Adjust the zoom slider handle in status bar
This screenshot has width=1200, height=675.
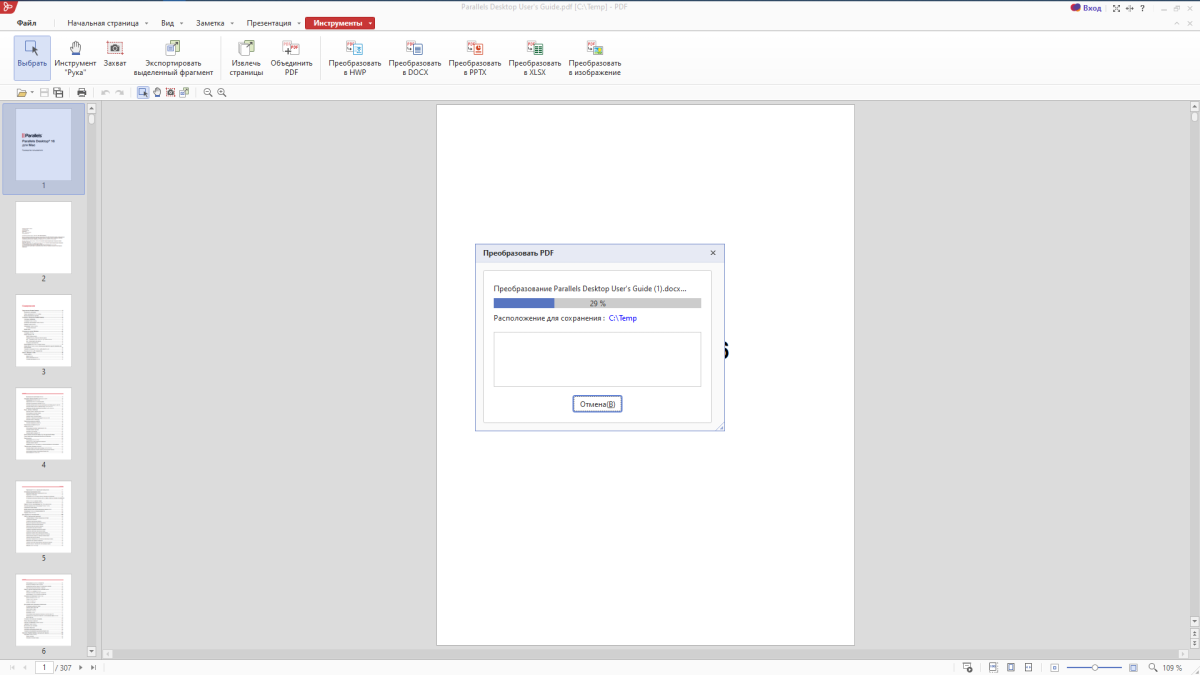(x=1094, y=667)
